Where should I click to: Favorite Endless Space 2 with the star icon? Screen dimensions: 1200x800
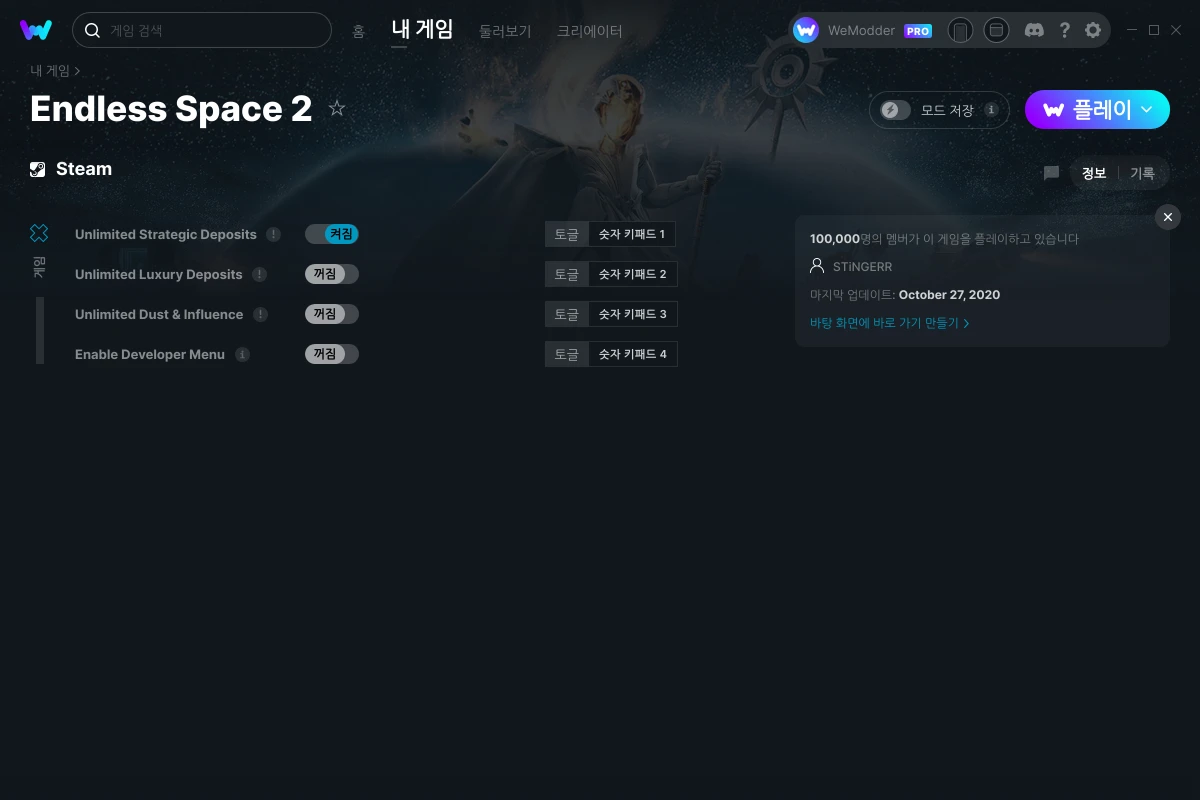tap(337, 108)
